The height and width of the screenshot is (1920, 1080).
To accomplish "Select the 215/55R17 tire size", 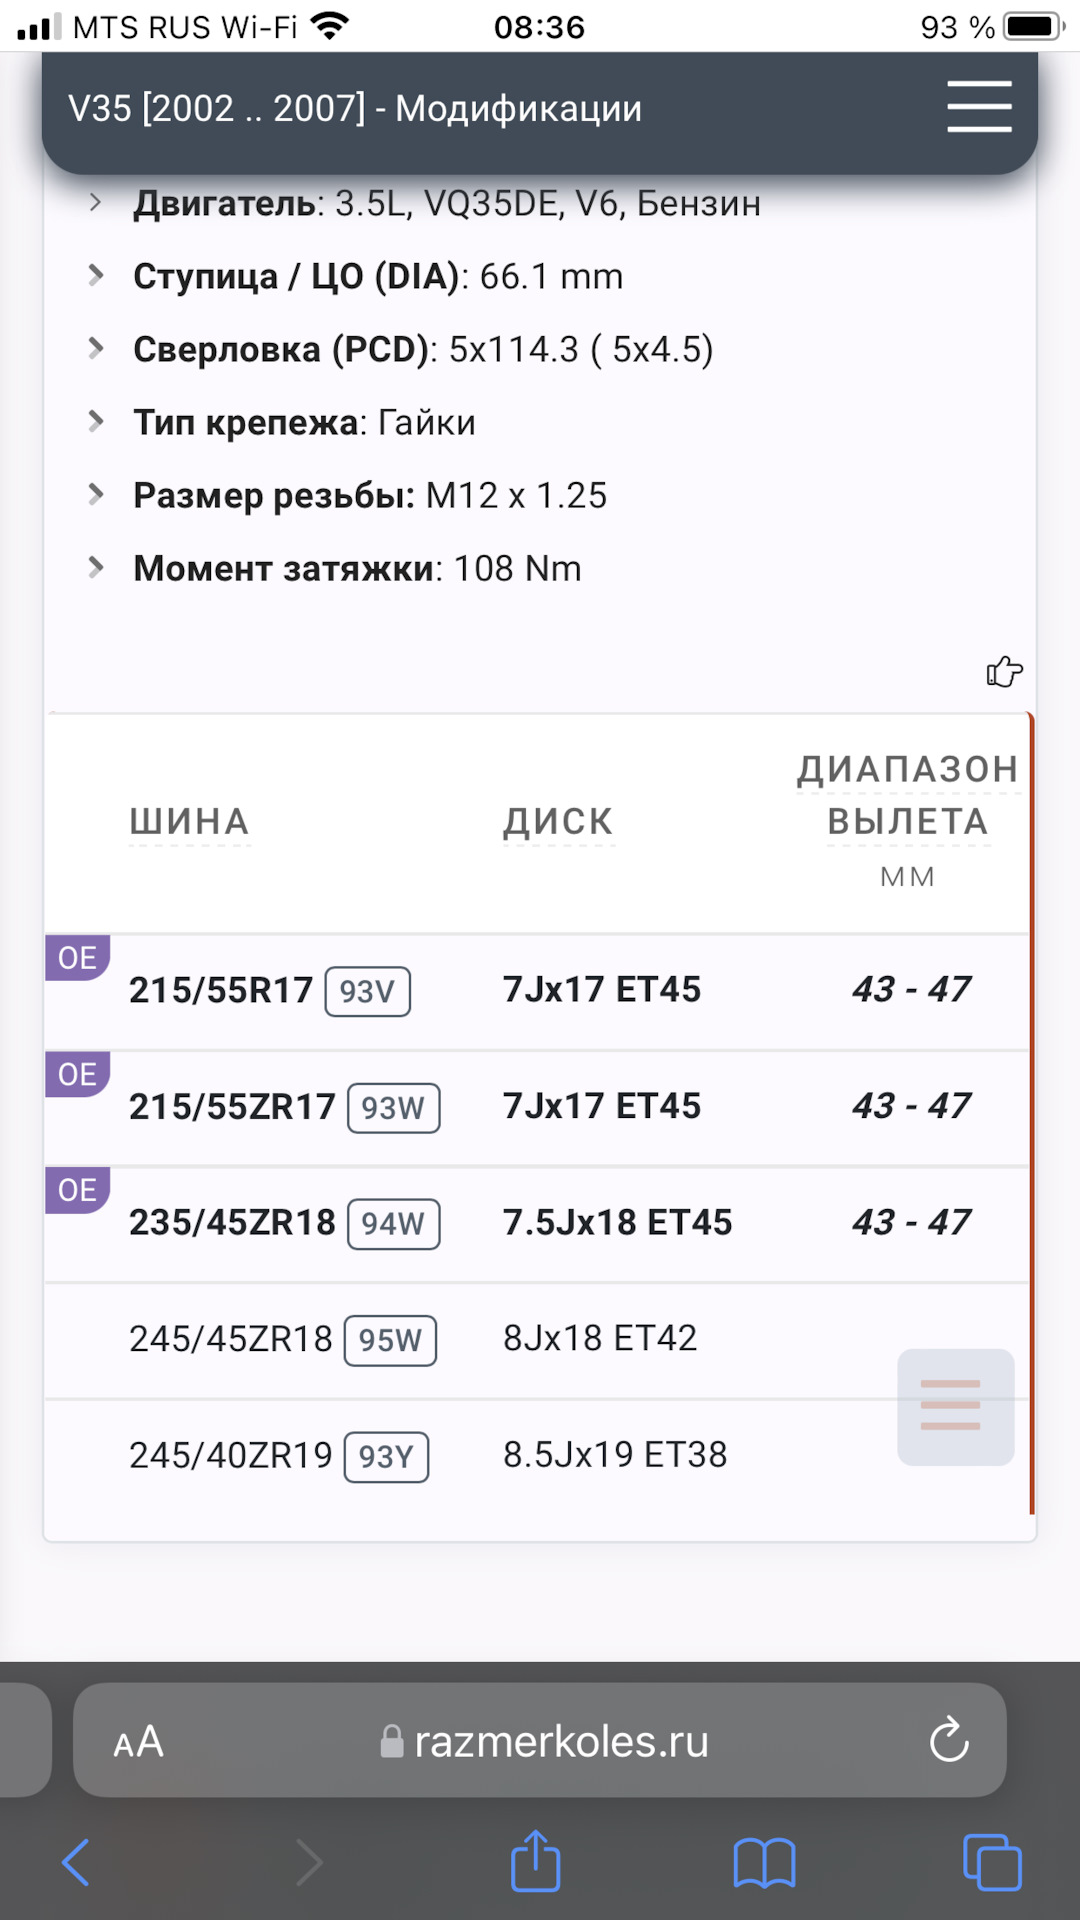I will [x=221, y=990].
